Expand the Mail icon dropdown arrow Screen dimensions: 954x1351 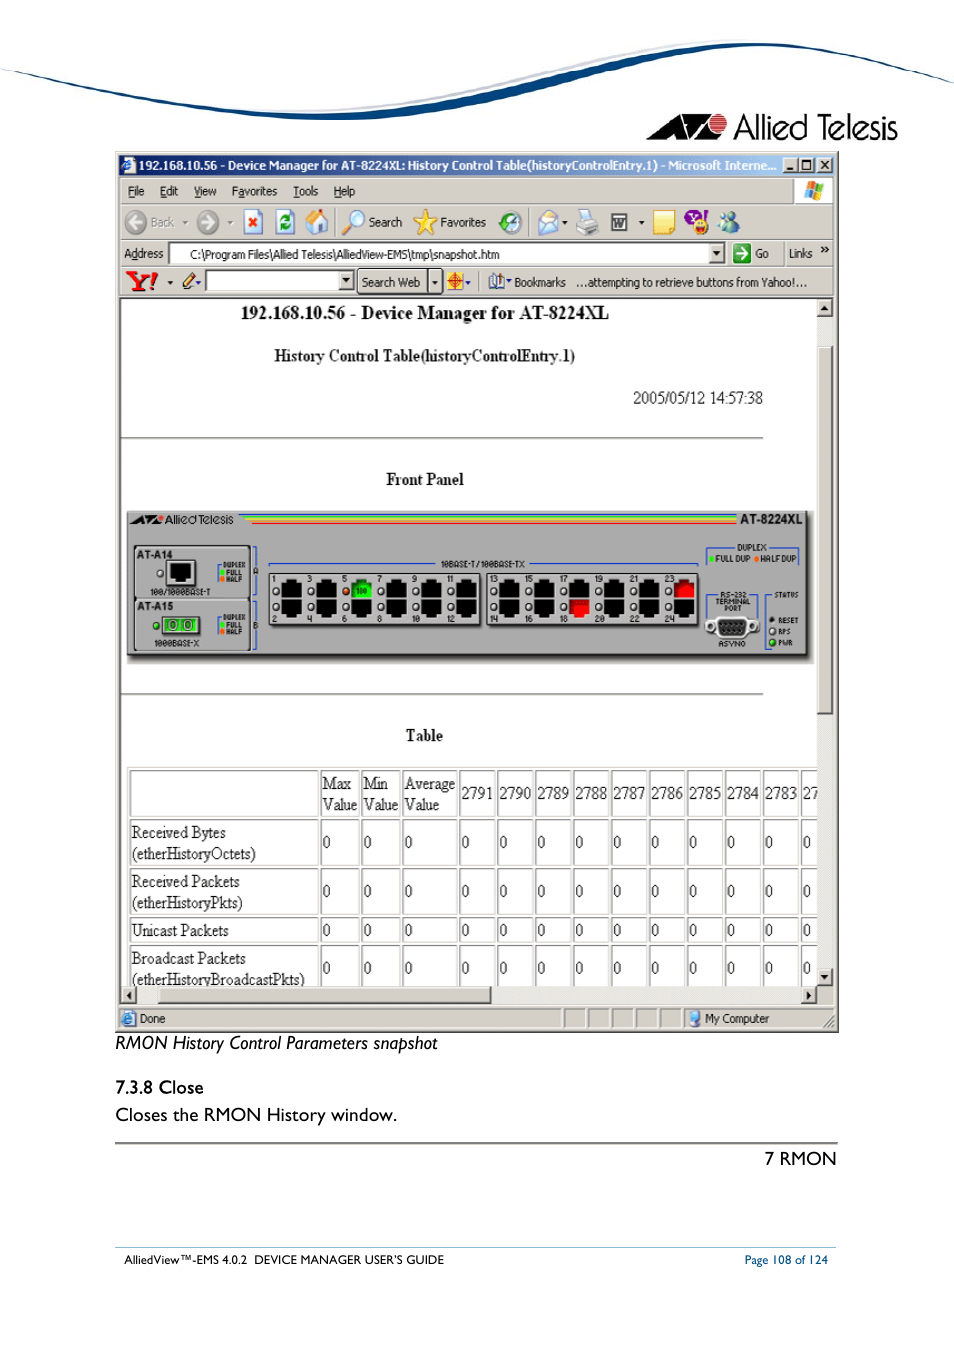tap(565, 223)
